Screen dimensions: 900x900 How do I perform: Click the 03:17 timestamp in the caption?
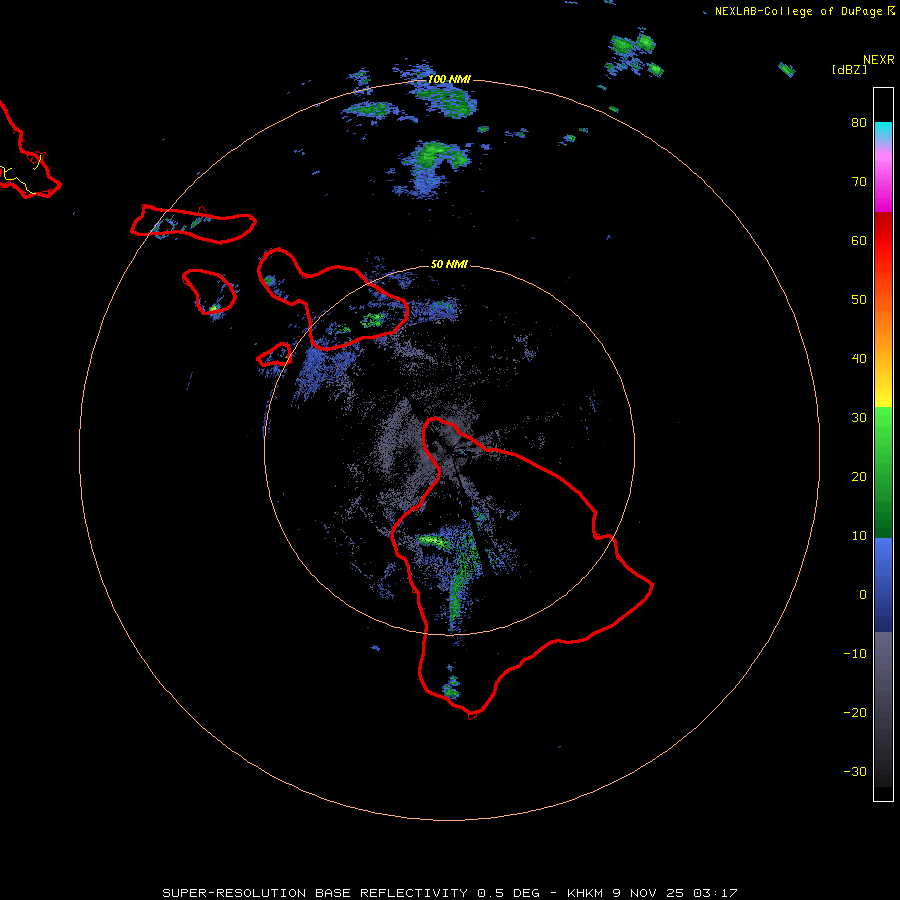pos(715,893)
